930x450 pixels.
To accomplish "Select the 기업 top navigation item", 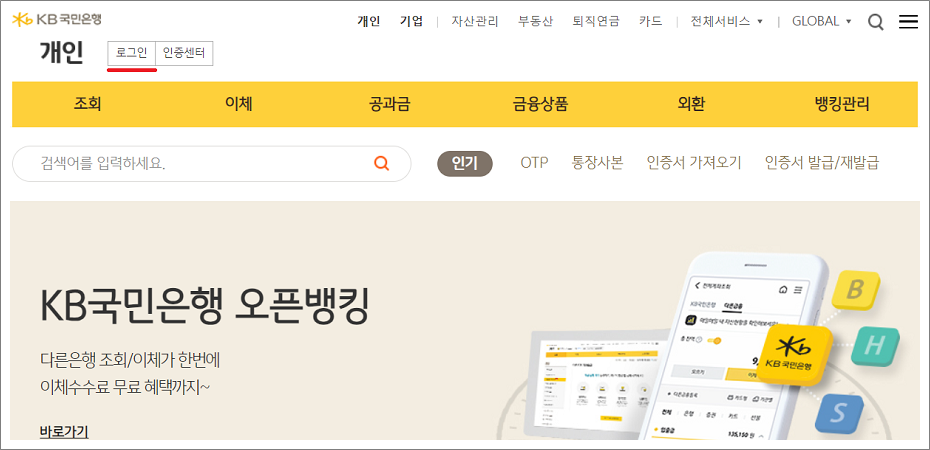I will coord(412,21).
